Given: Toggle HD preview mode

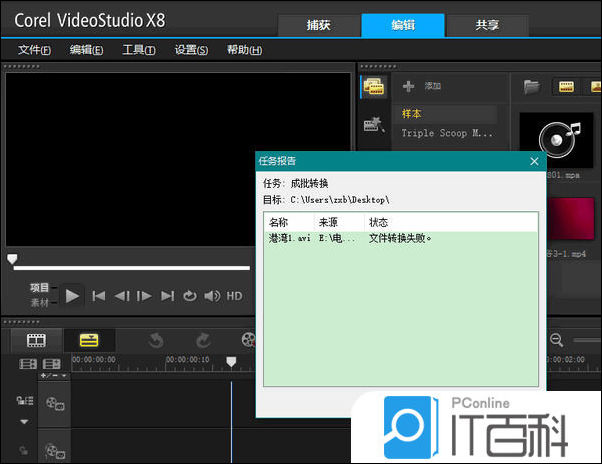Looking at the screenshot, I should [235, 296].
